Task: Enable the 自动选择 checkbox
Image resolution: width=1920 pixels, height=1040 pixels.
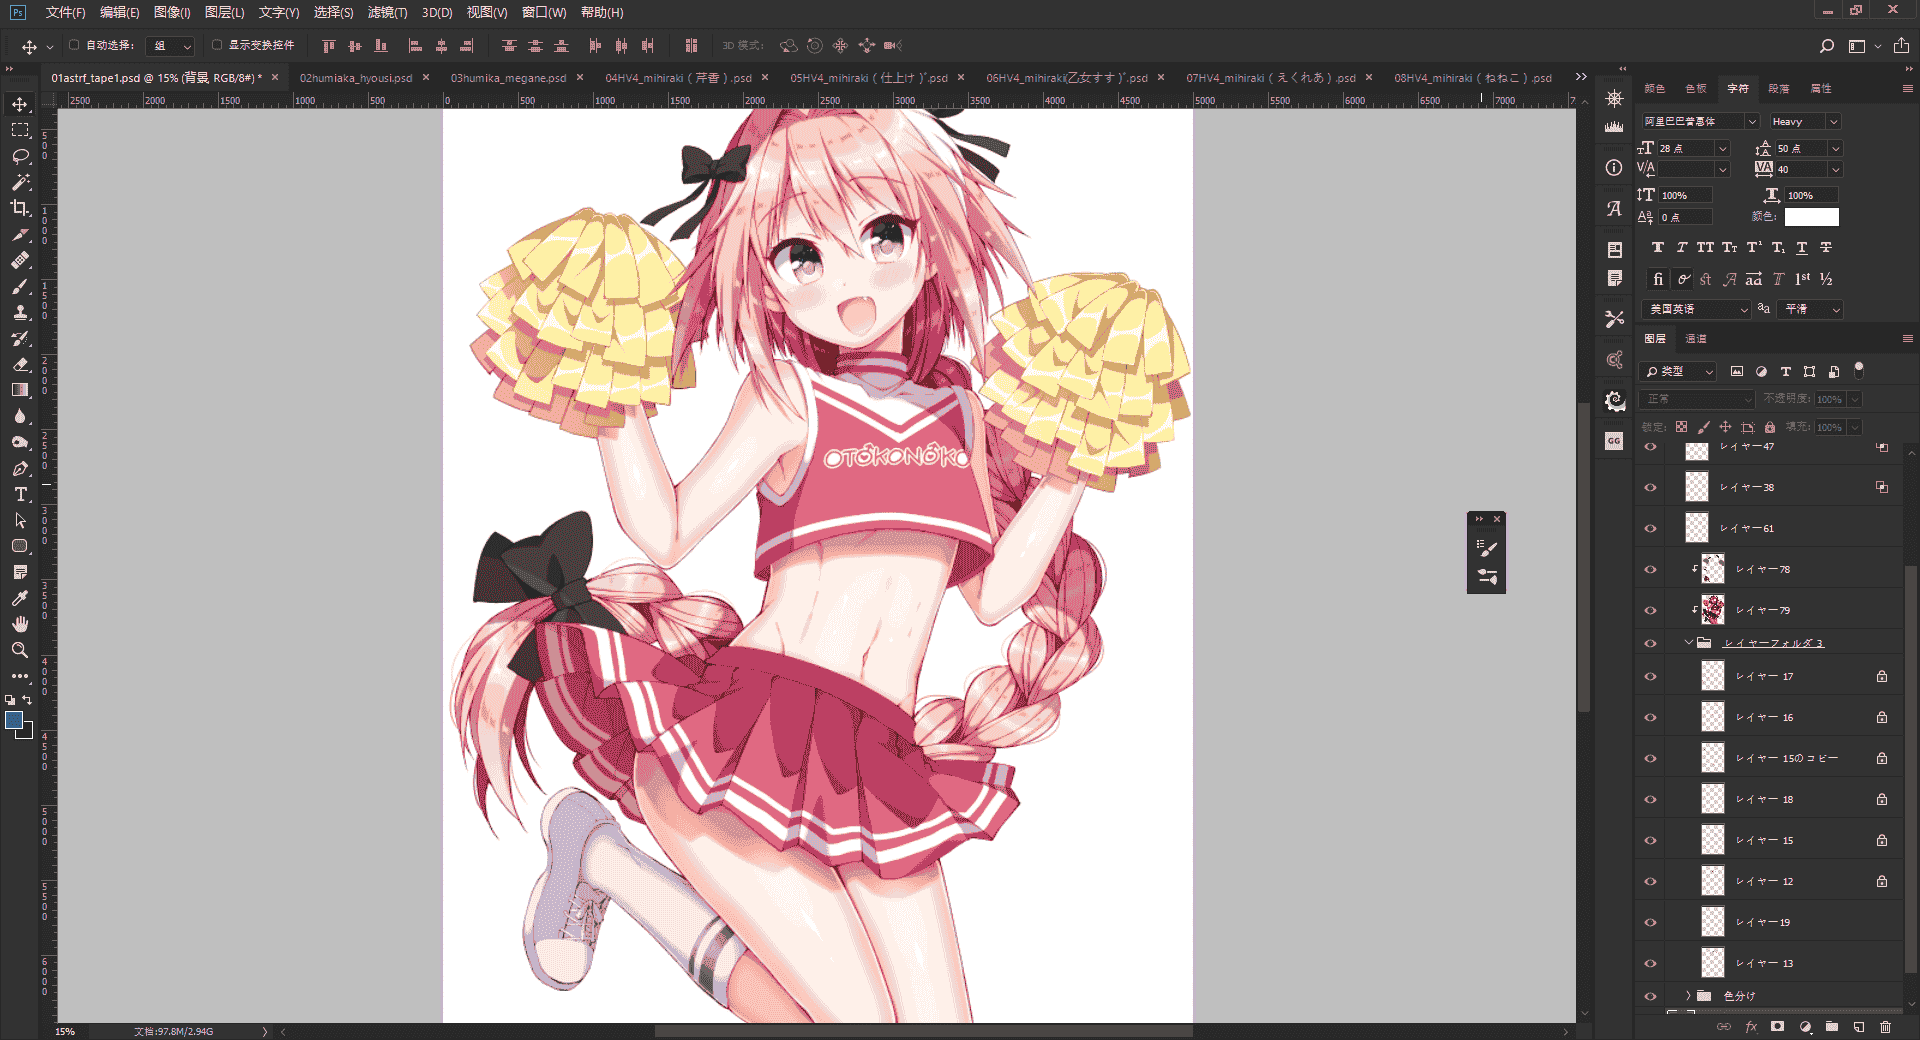Action: tap(74, 45)
